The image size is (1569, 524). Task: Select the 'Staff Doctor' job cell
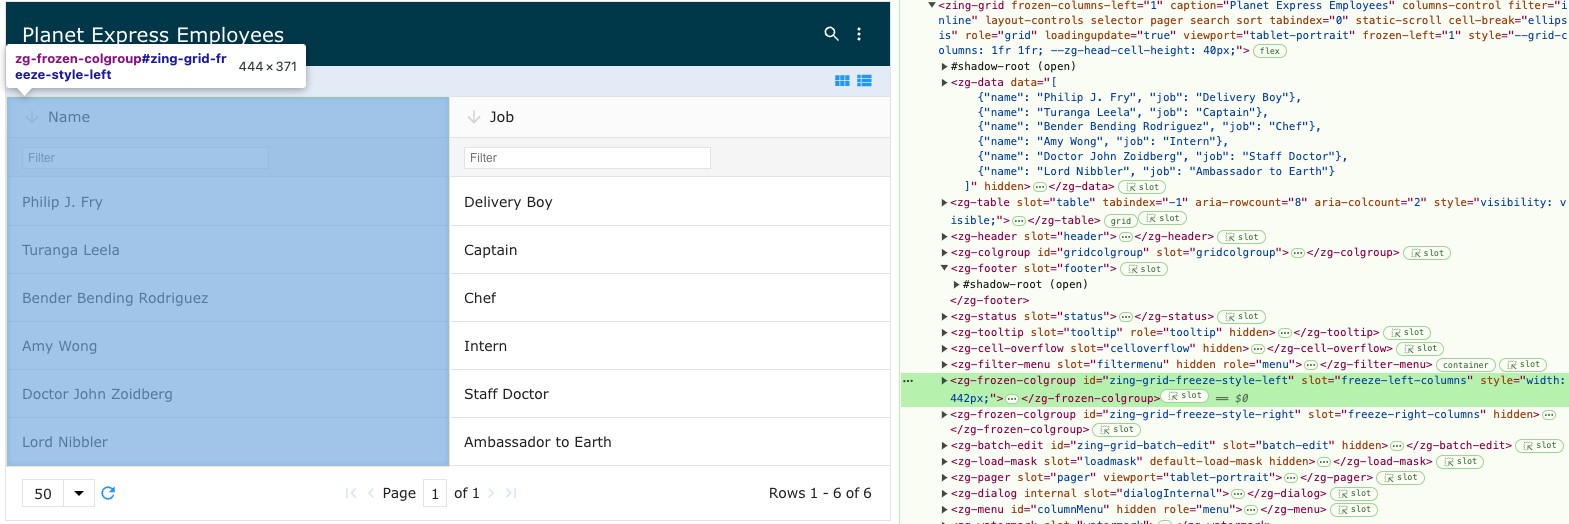coord(670,394)
